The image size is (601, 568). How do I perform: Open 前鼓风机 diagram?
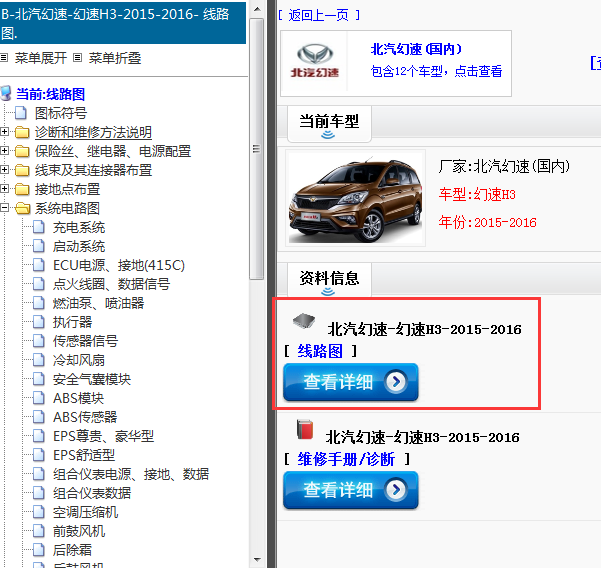click(79, 531)
